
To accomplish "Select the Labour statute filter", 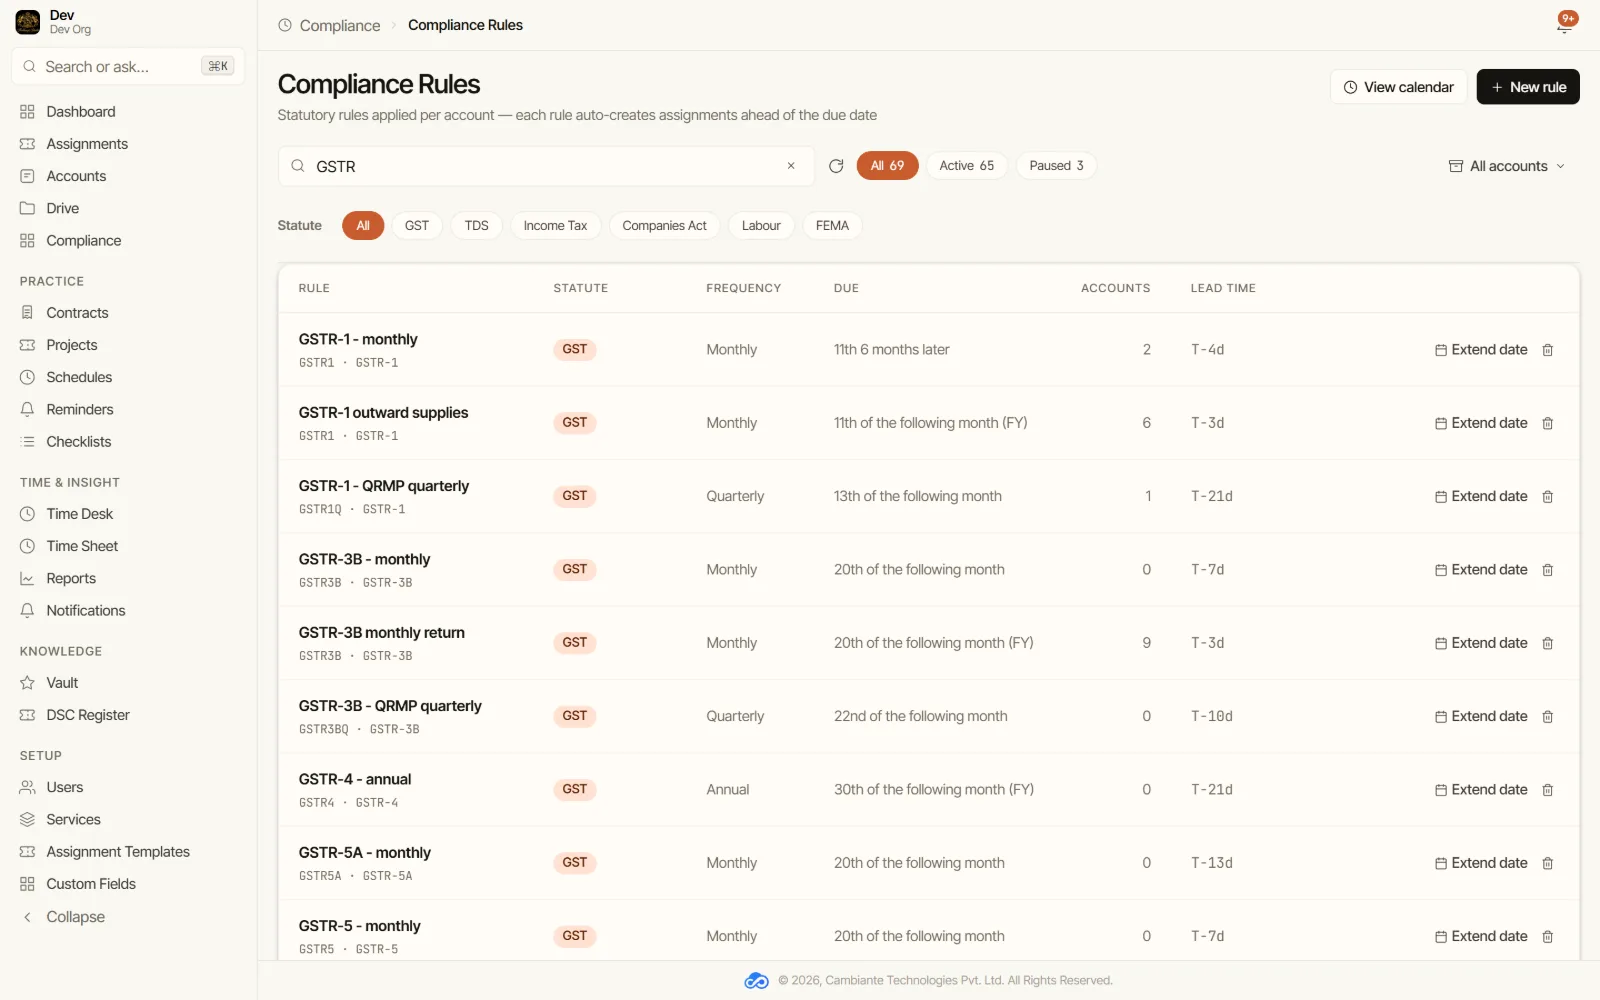I will coord(761,226).
